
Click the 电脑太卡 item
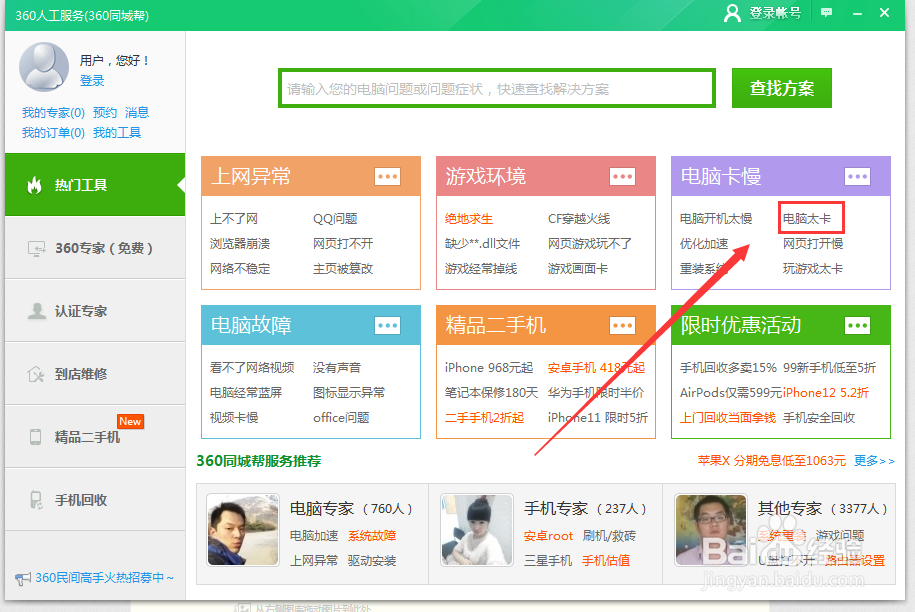[807, 219]
